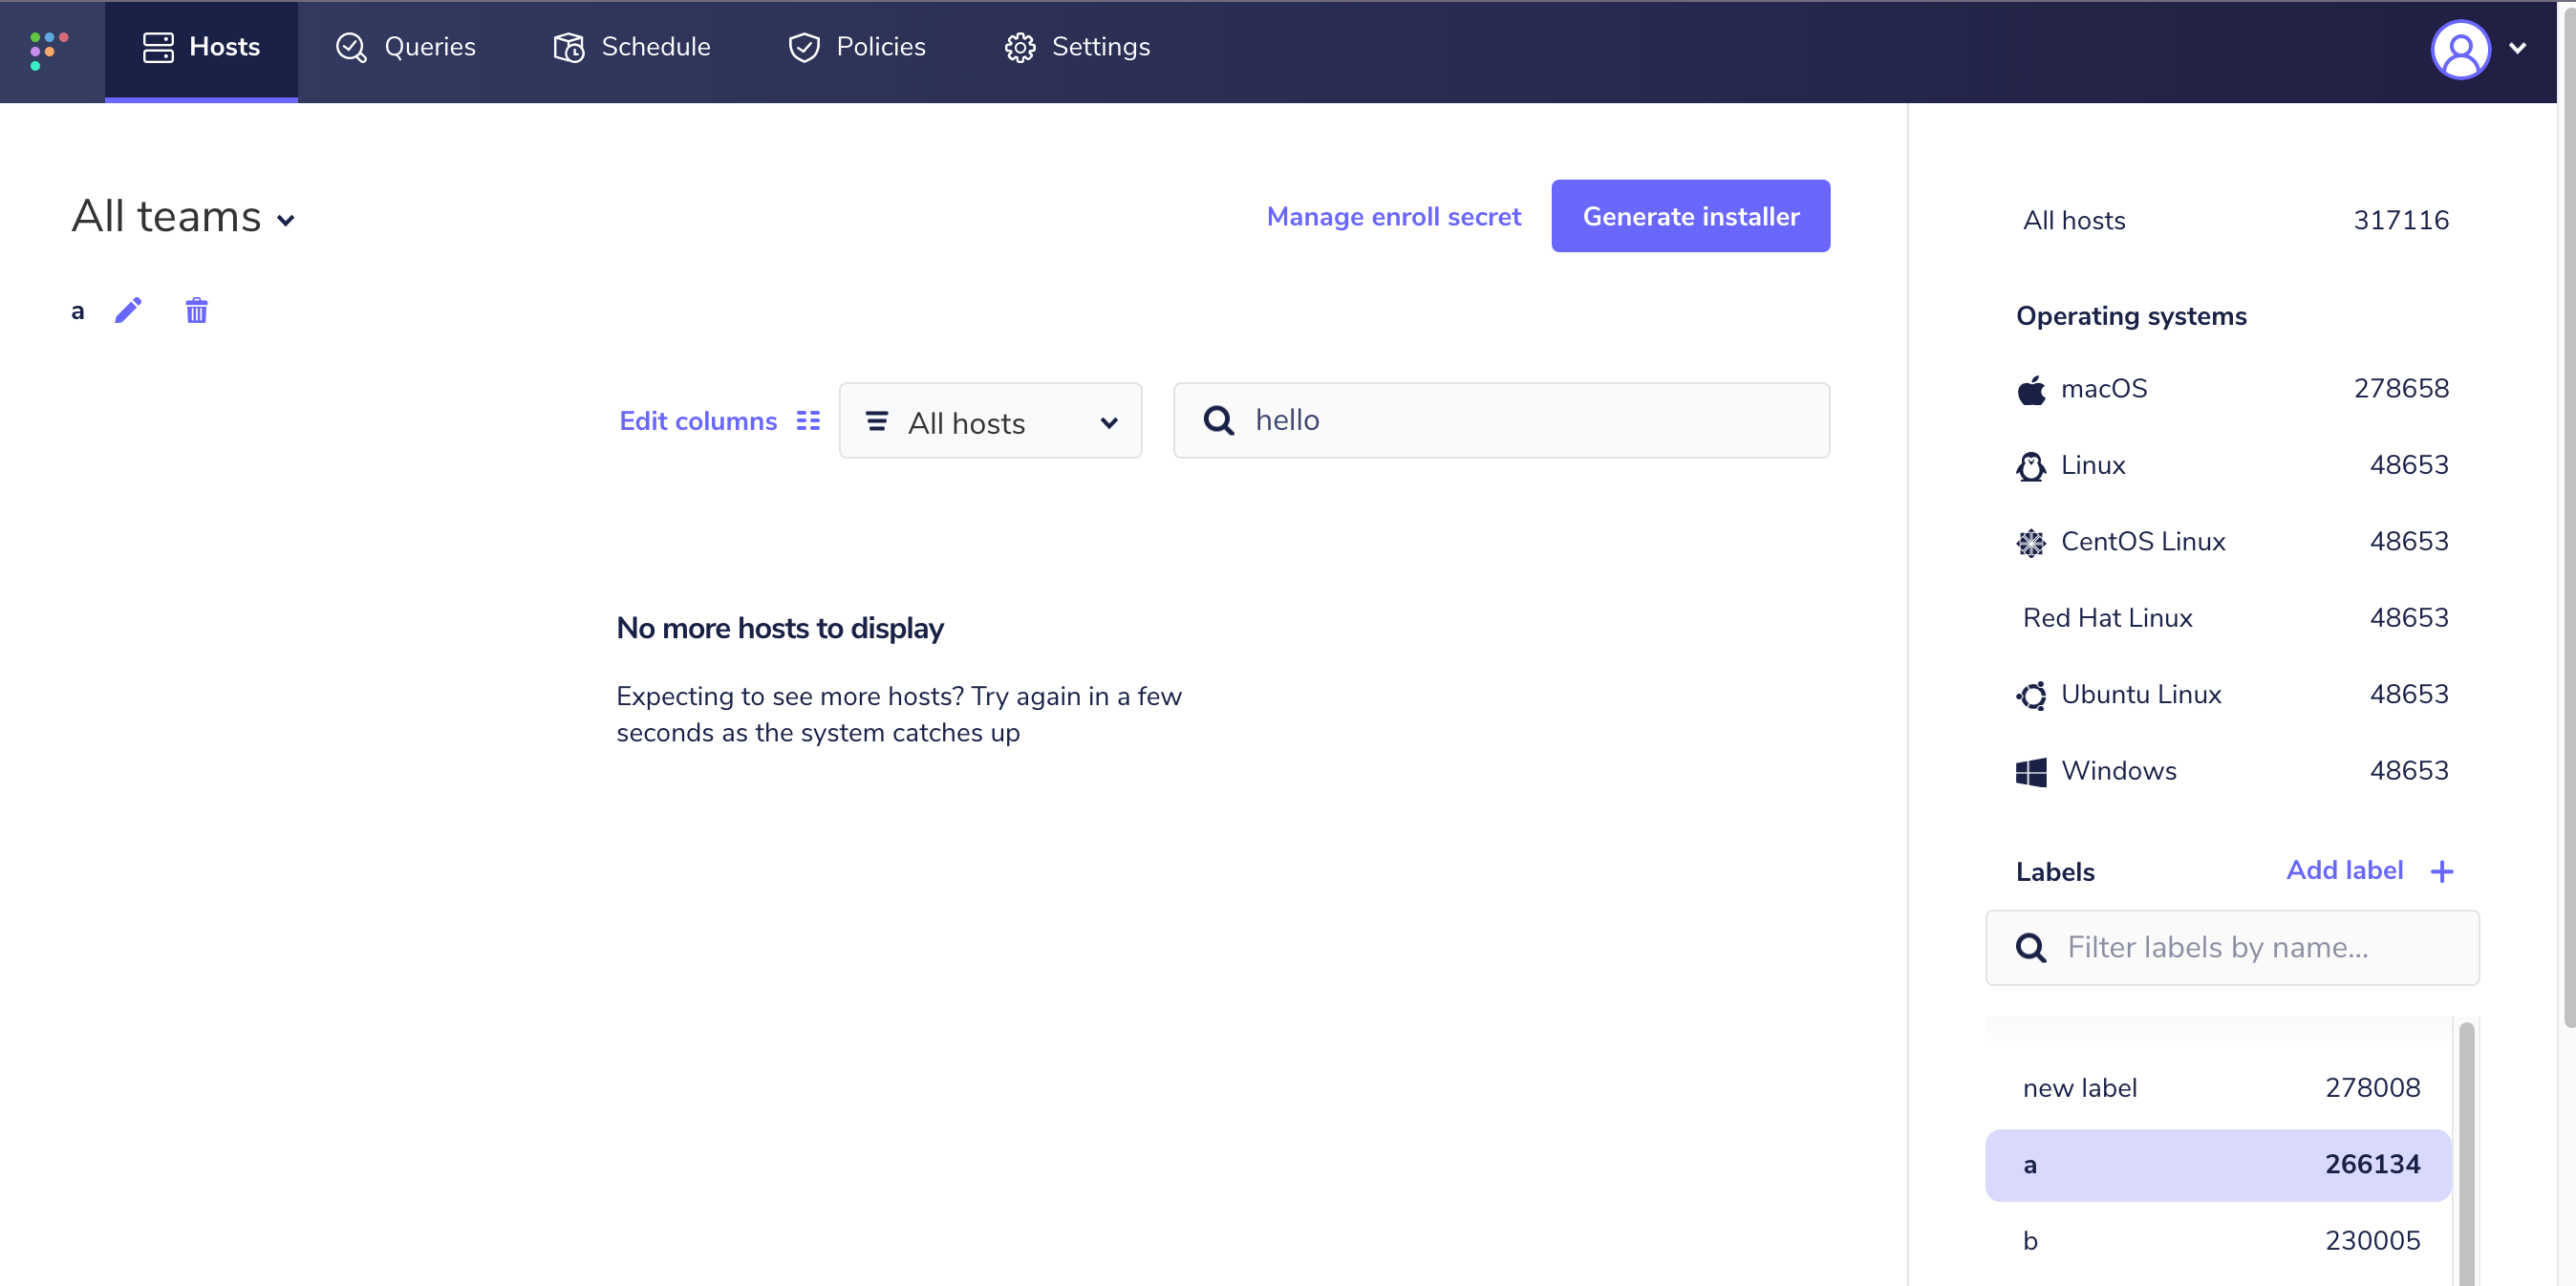Click the pencil icon to edit label 'a'

click(128, 310)
